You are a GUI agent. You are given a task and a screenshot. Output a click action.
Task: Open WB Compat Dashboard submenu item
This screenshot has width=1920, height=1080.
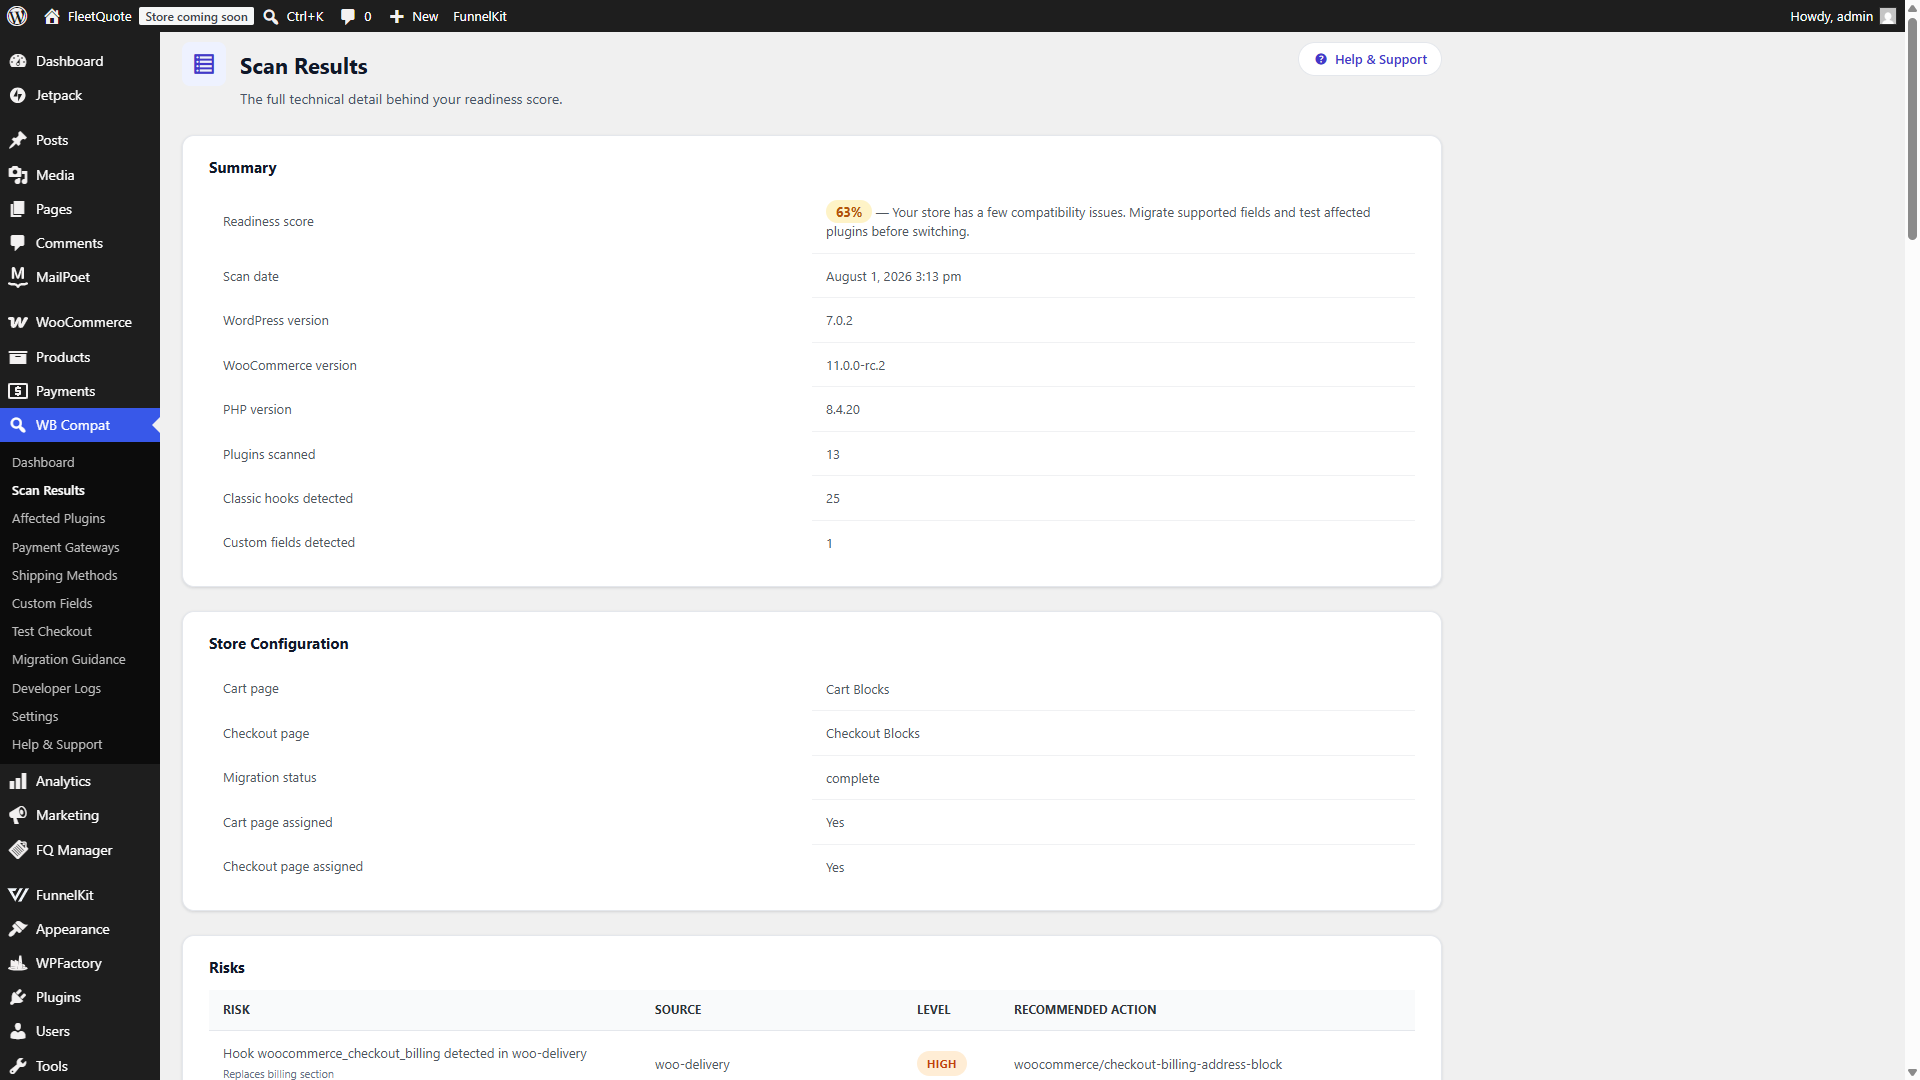43,462
